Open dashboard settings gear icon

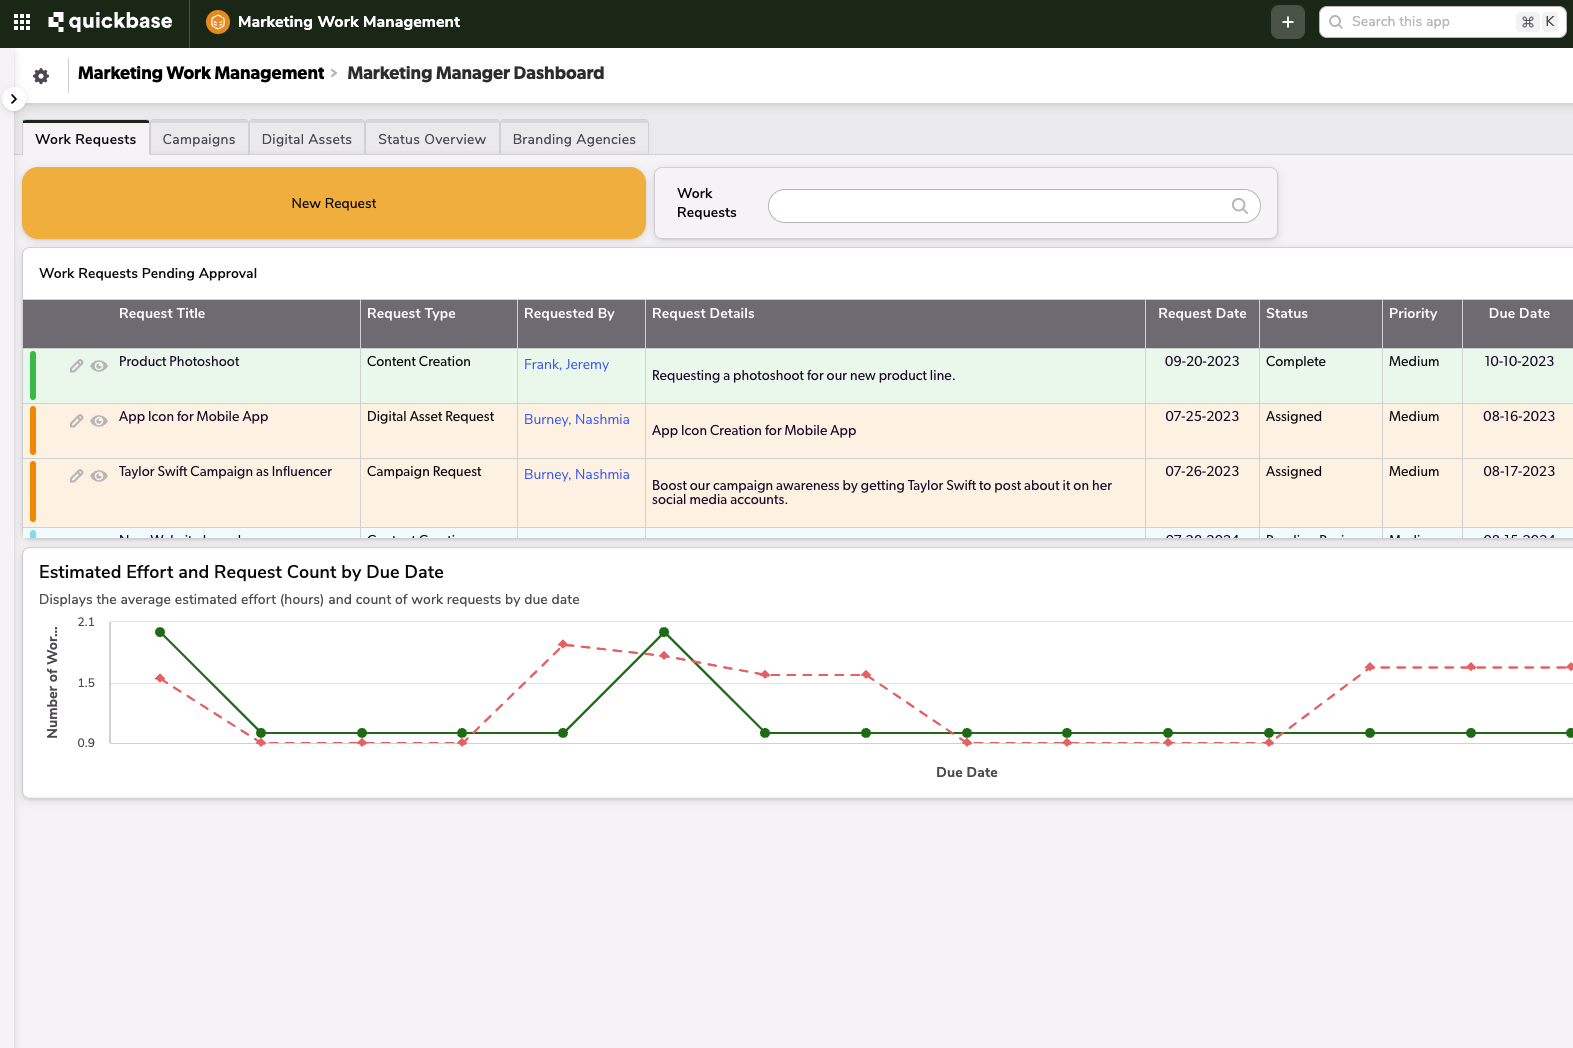41,76
